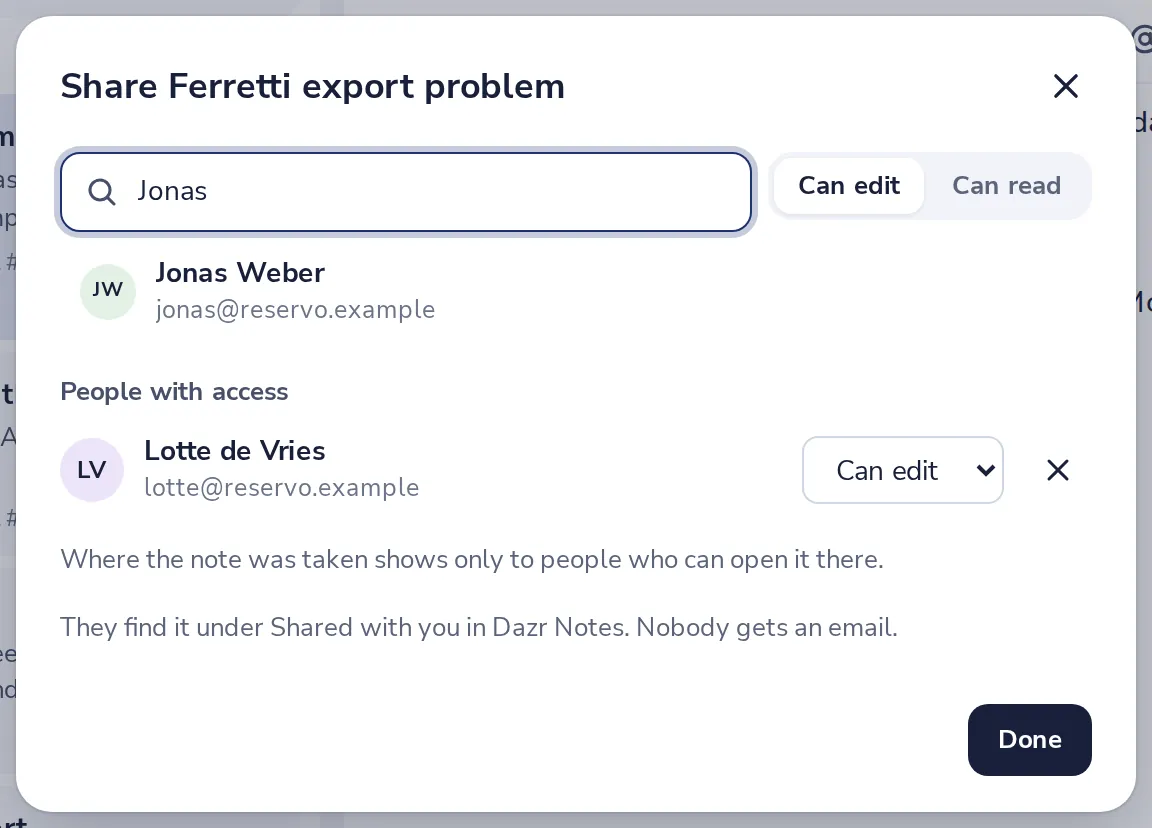The height and width of the screenshot is (828, 1152).
Task: Click the lotte@reservo.example email address
Action: click(281, 487)
